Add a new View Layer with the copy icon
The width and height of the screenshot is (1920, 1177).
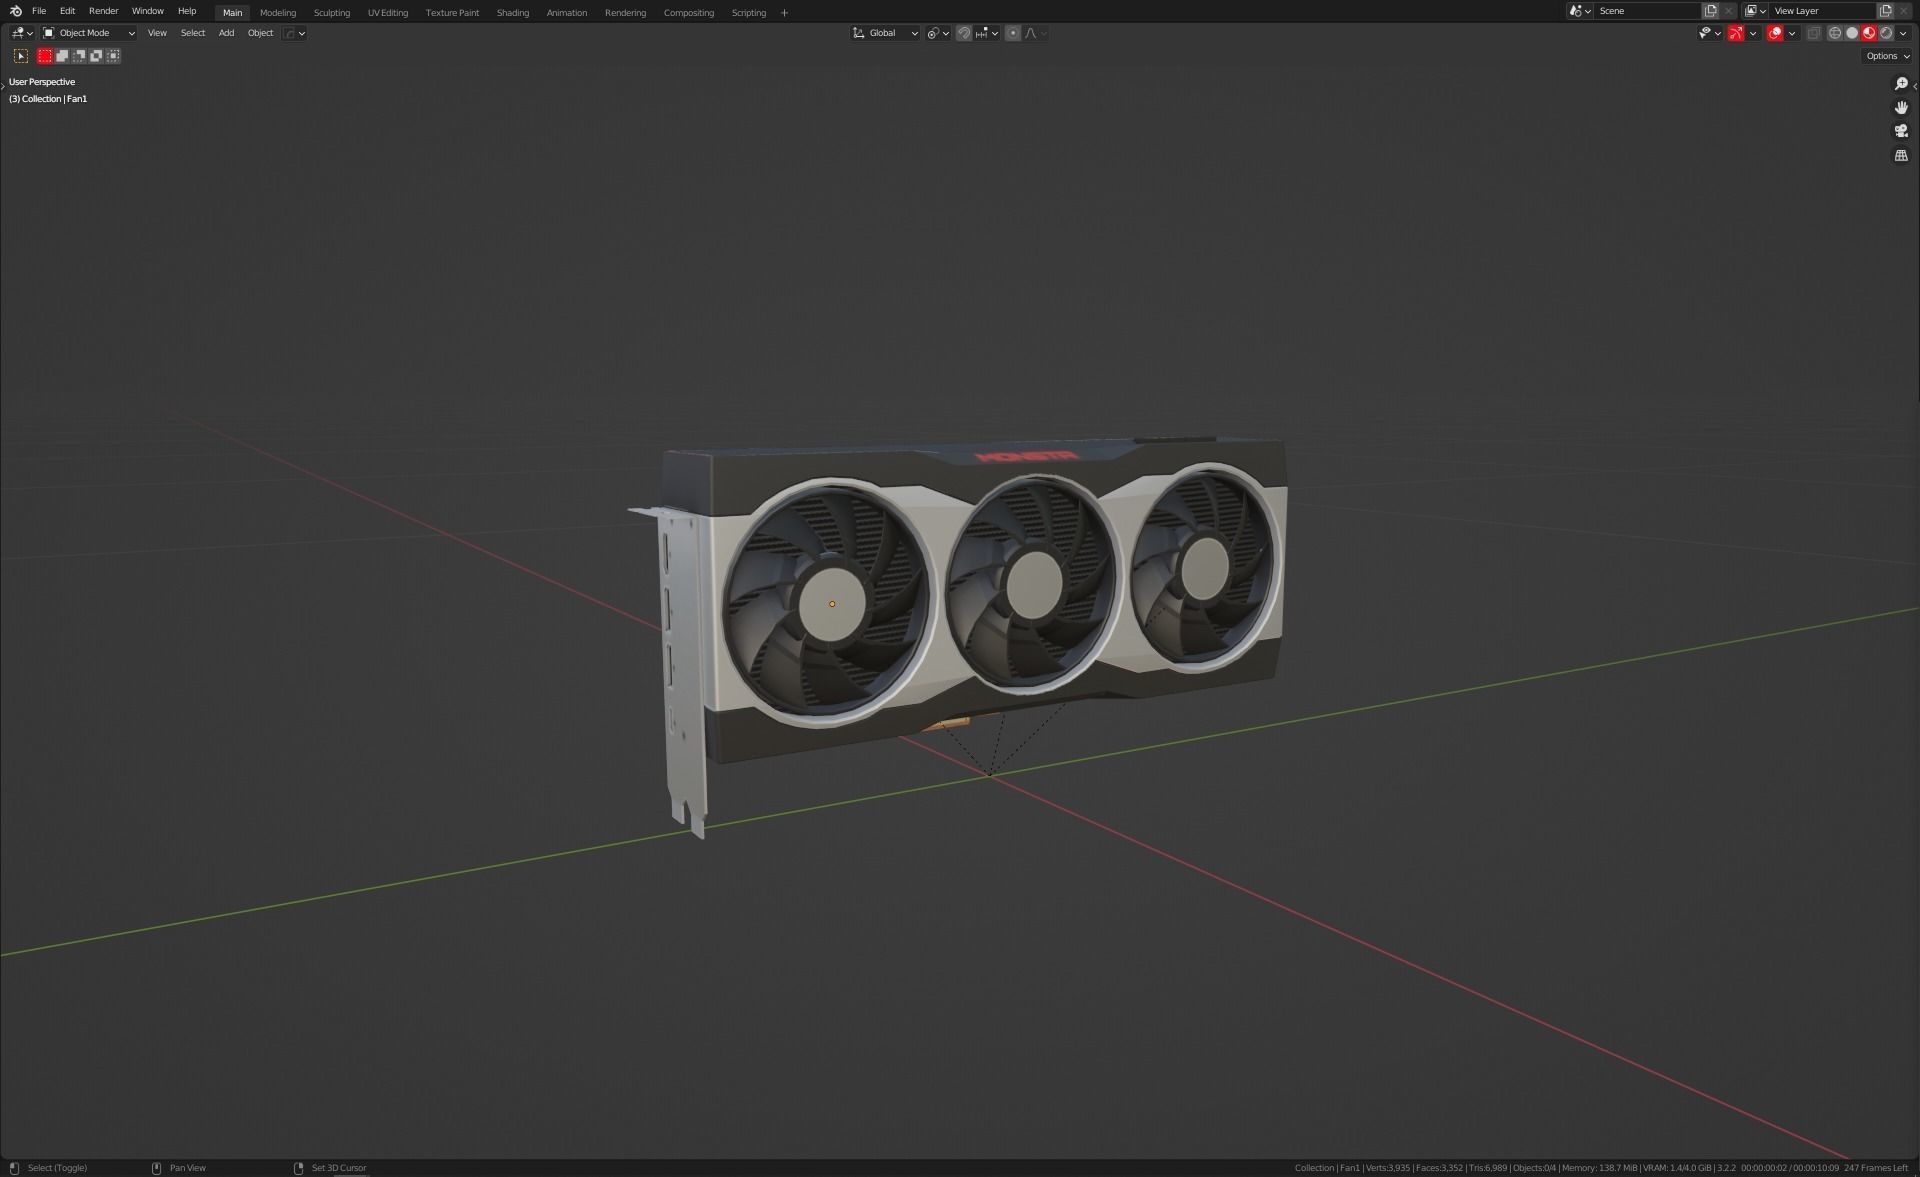(1885, 11)
